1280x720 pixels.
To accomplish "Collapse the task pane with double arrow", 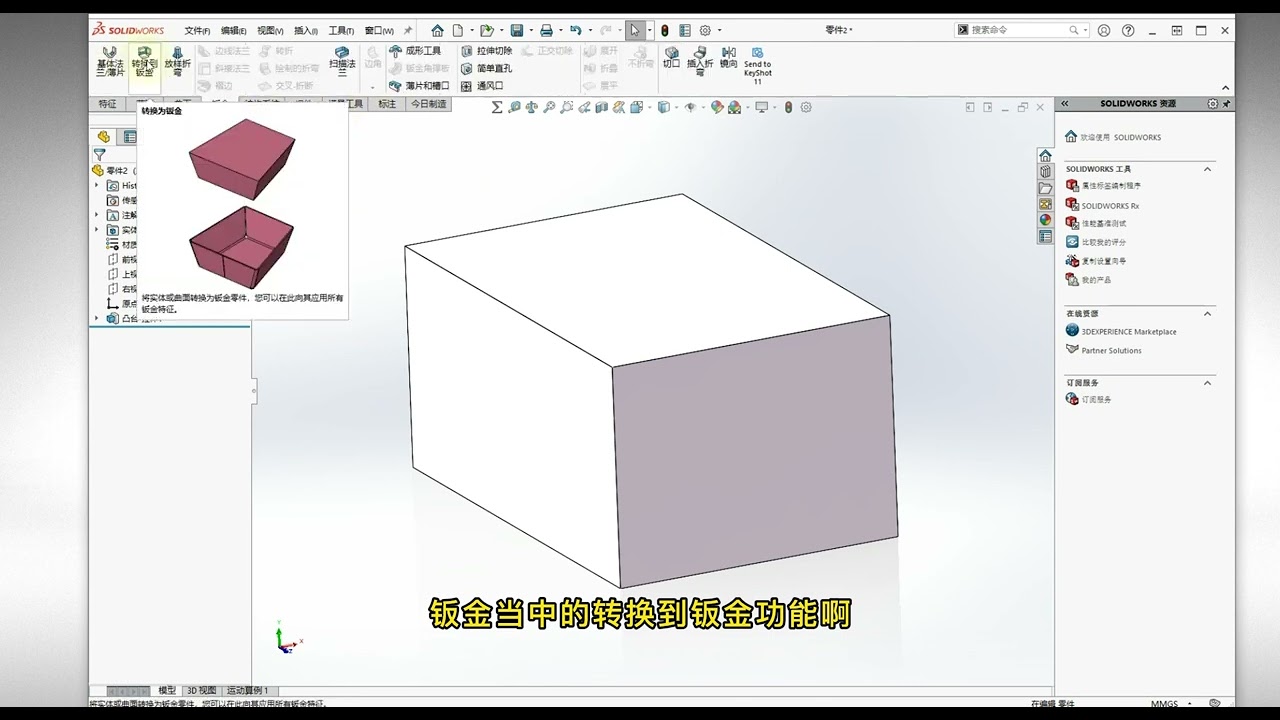I will pyautogui.click(x=1065, y=104).
